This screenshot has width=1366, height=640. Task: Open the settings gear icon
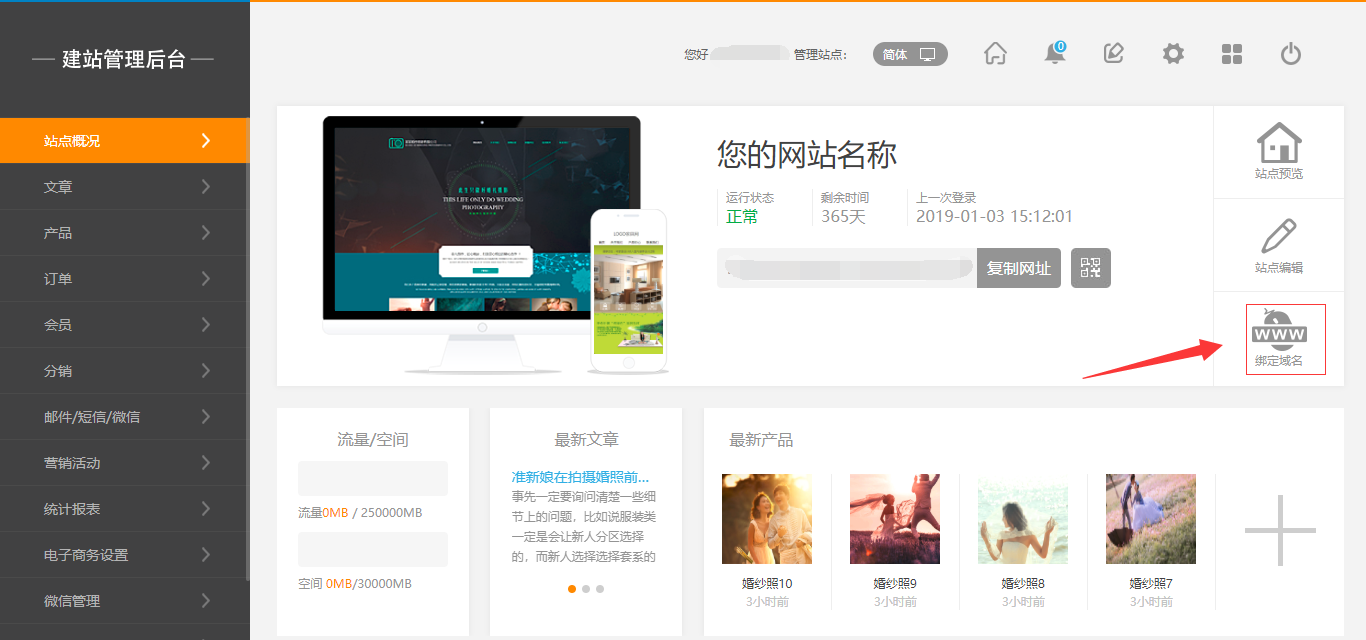click(x=1173, y=54)
